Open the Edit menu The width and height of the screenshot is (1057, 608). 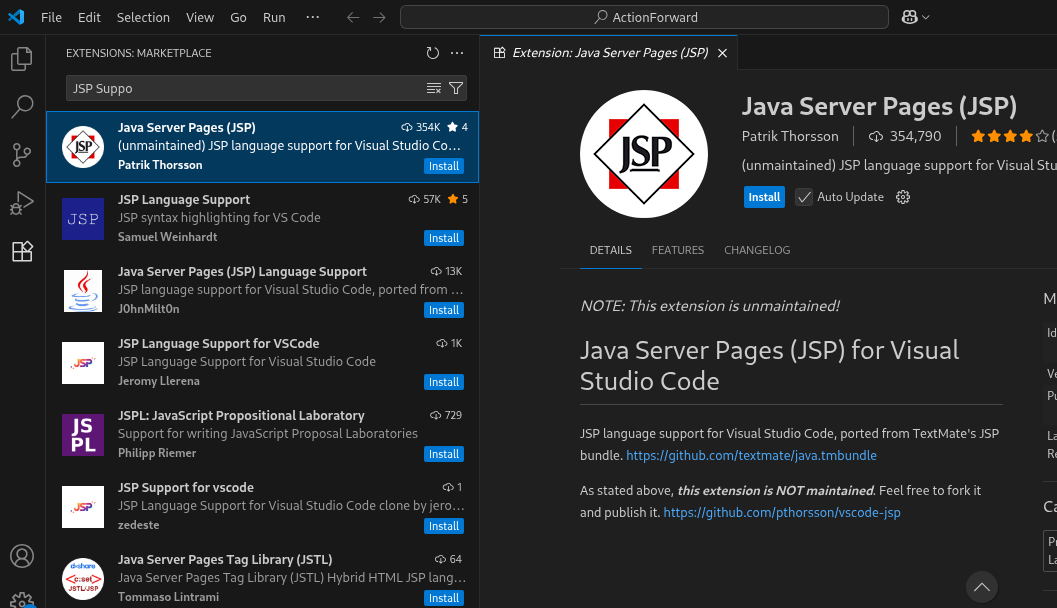click(x=89, y=18)
